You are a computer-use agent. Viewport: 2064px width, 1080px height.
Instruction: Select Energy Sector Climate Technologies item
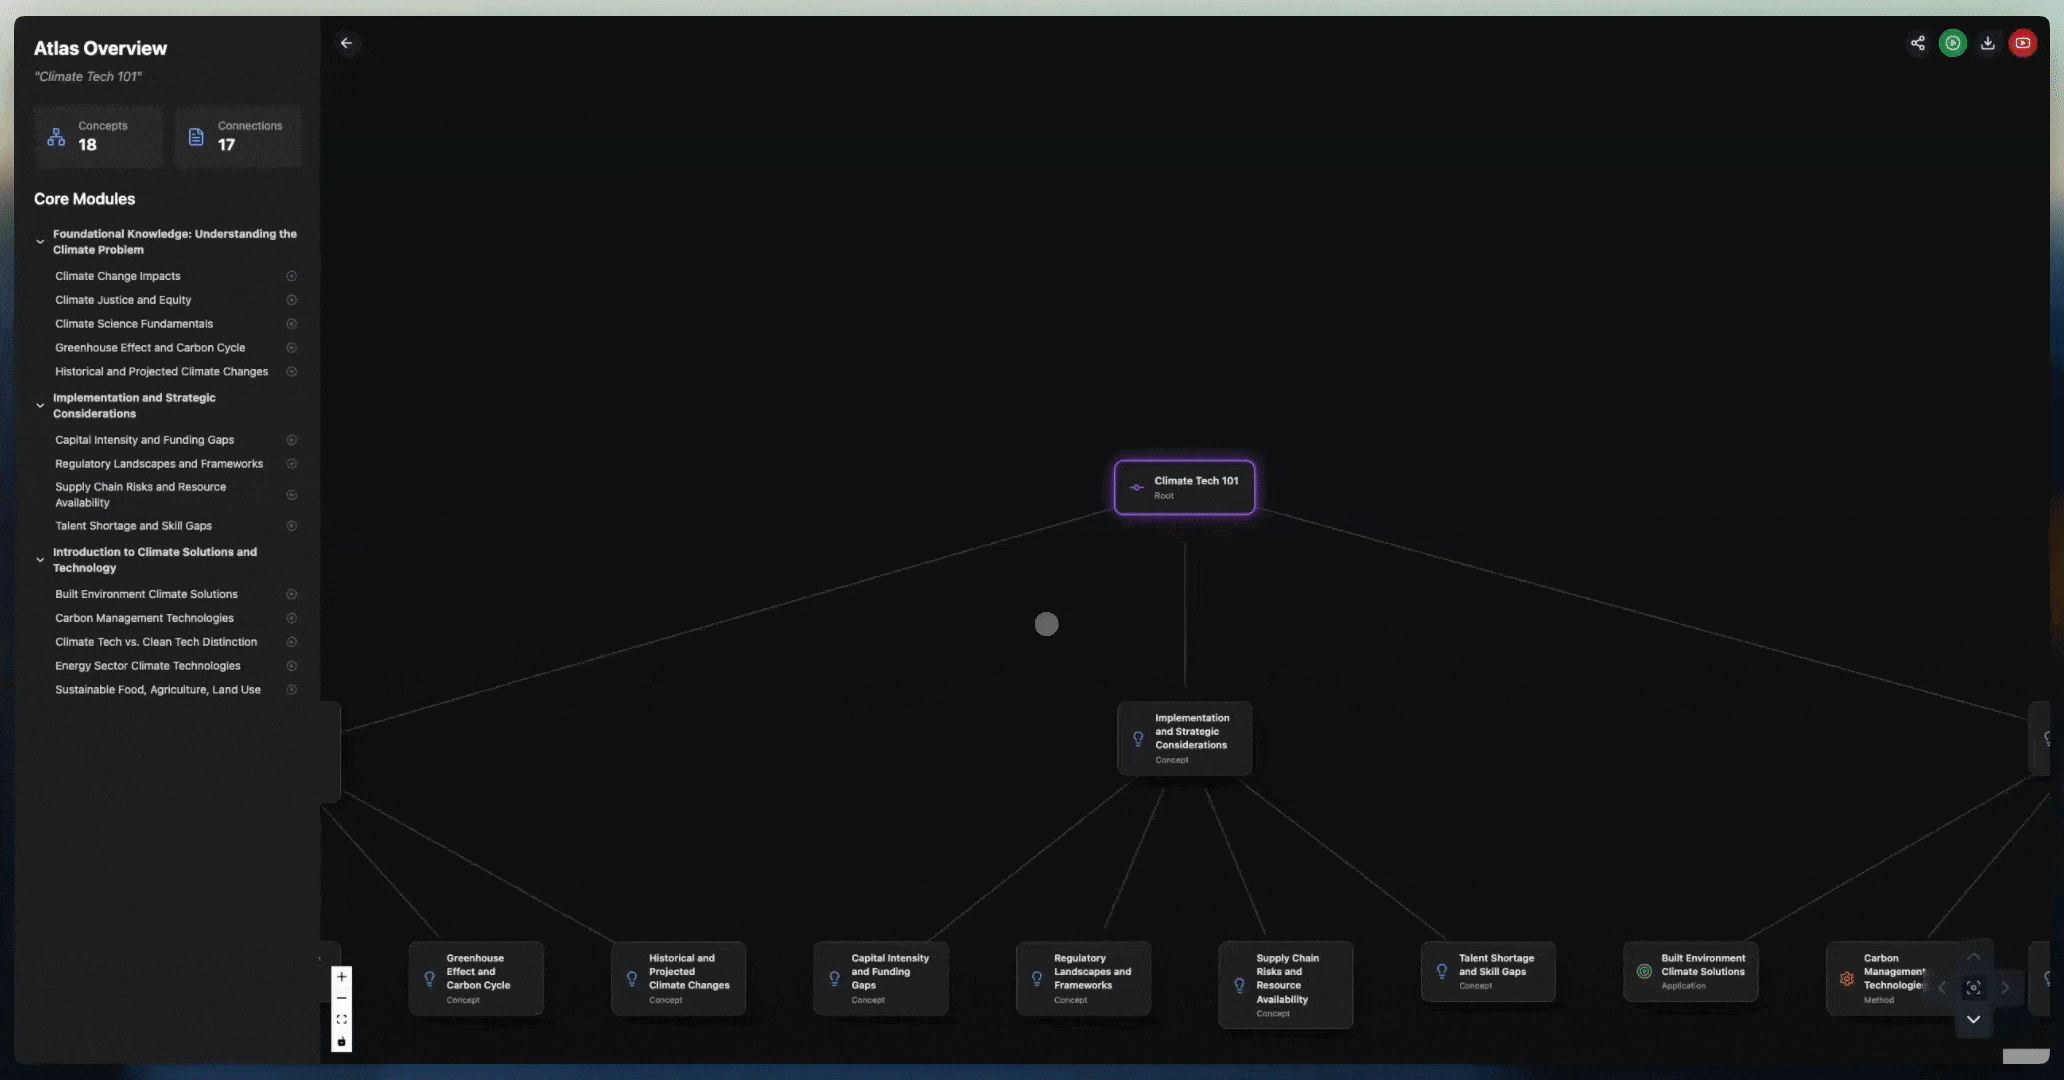(148, 666)
